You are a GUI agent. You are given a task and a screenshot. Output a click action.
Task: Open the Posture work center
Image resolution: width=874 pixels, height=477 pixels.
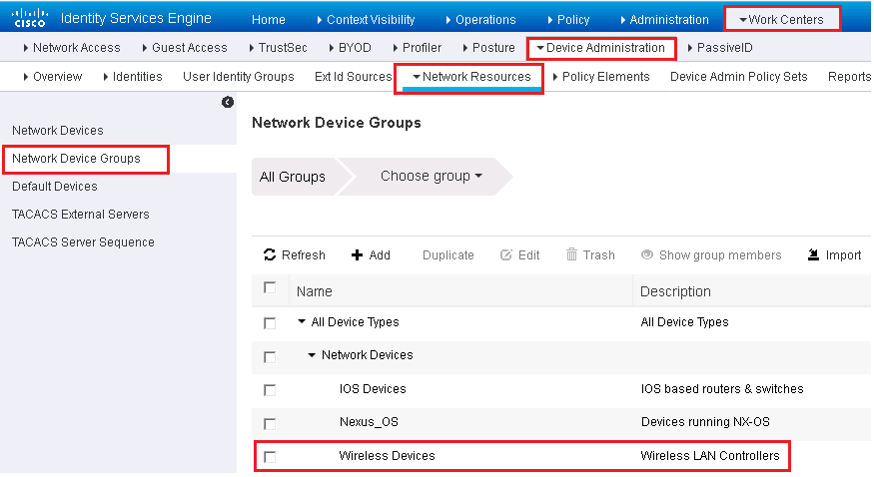[x=488, y=48]
